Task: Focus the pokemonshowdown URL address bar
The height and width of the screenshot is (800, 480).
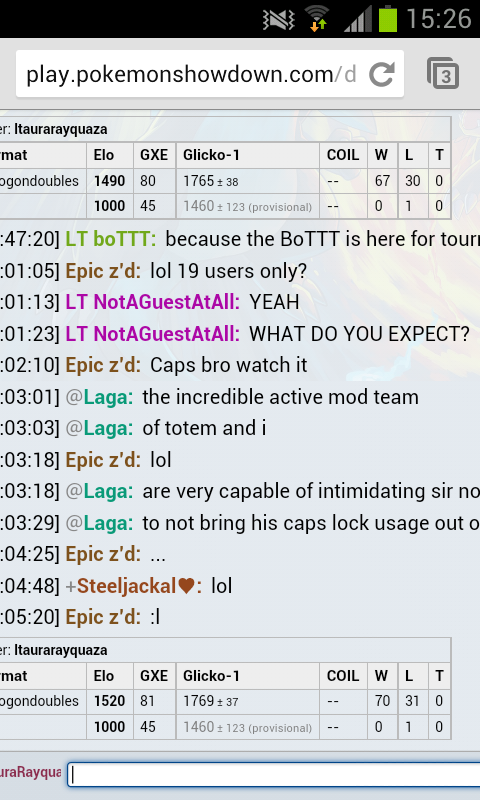Action: point(192,74)
